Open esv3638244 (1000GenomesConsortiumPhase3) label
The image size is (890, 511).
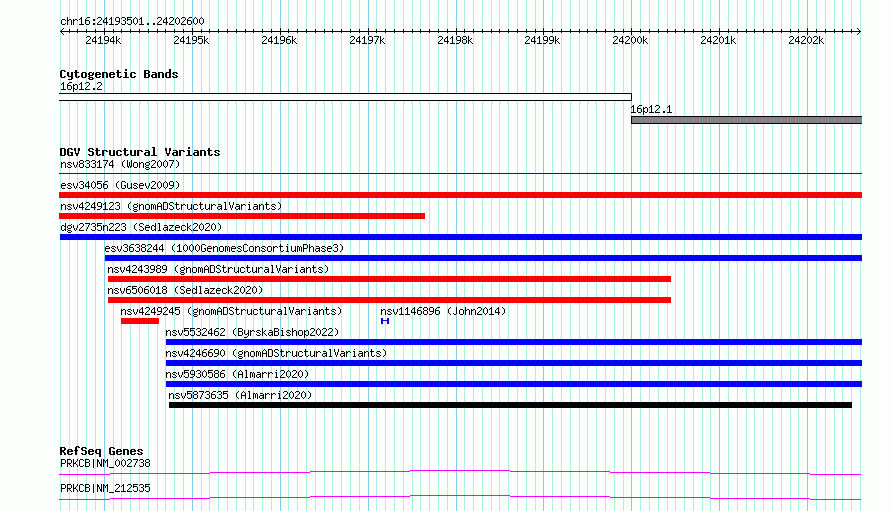tap(224, 248)
